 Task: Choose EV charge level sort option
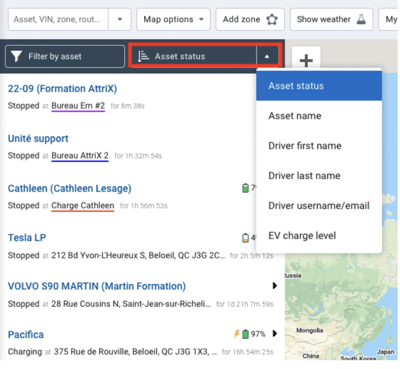[x=319, y=236]
